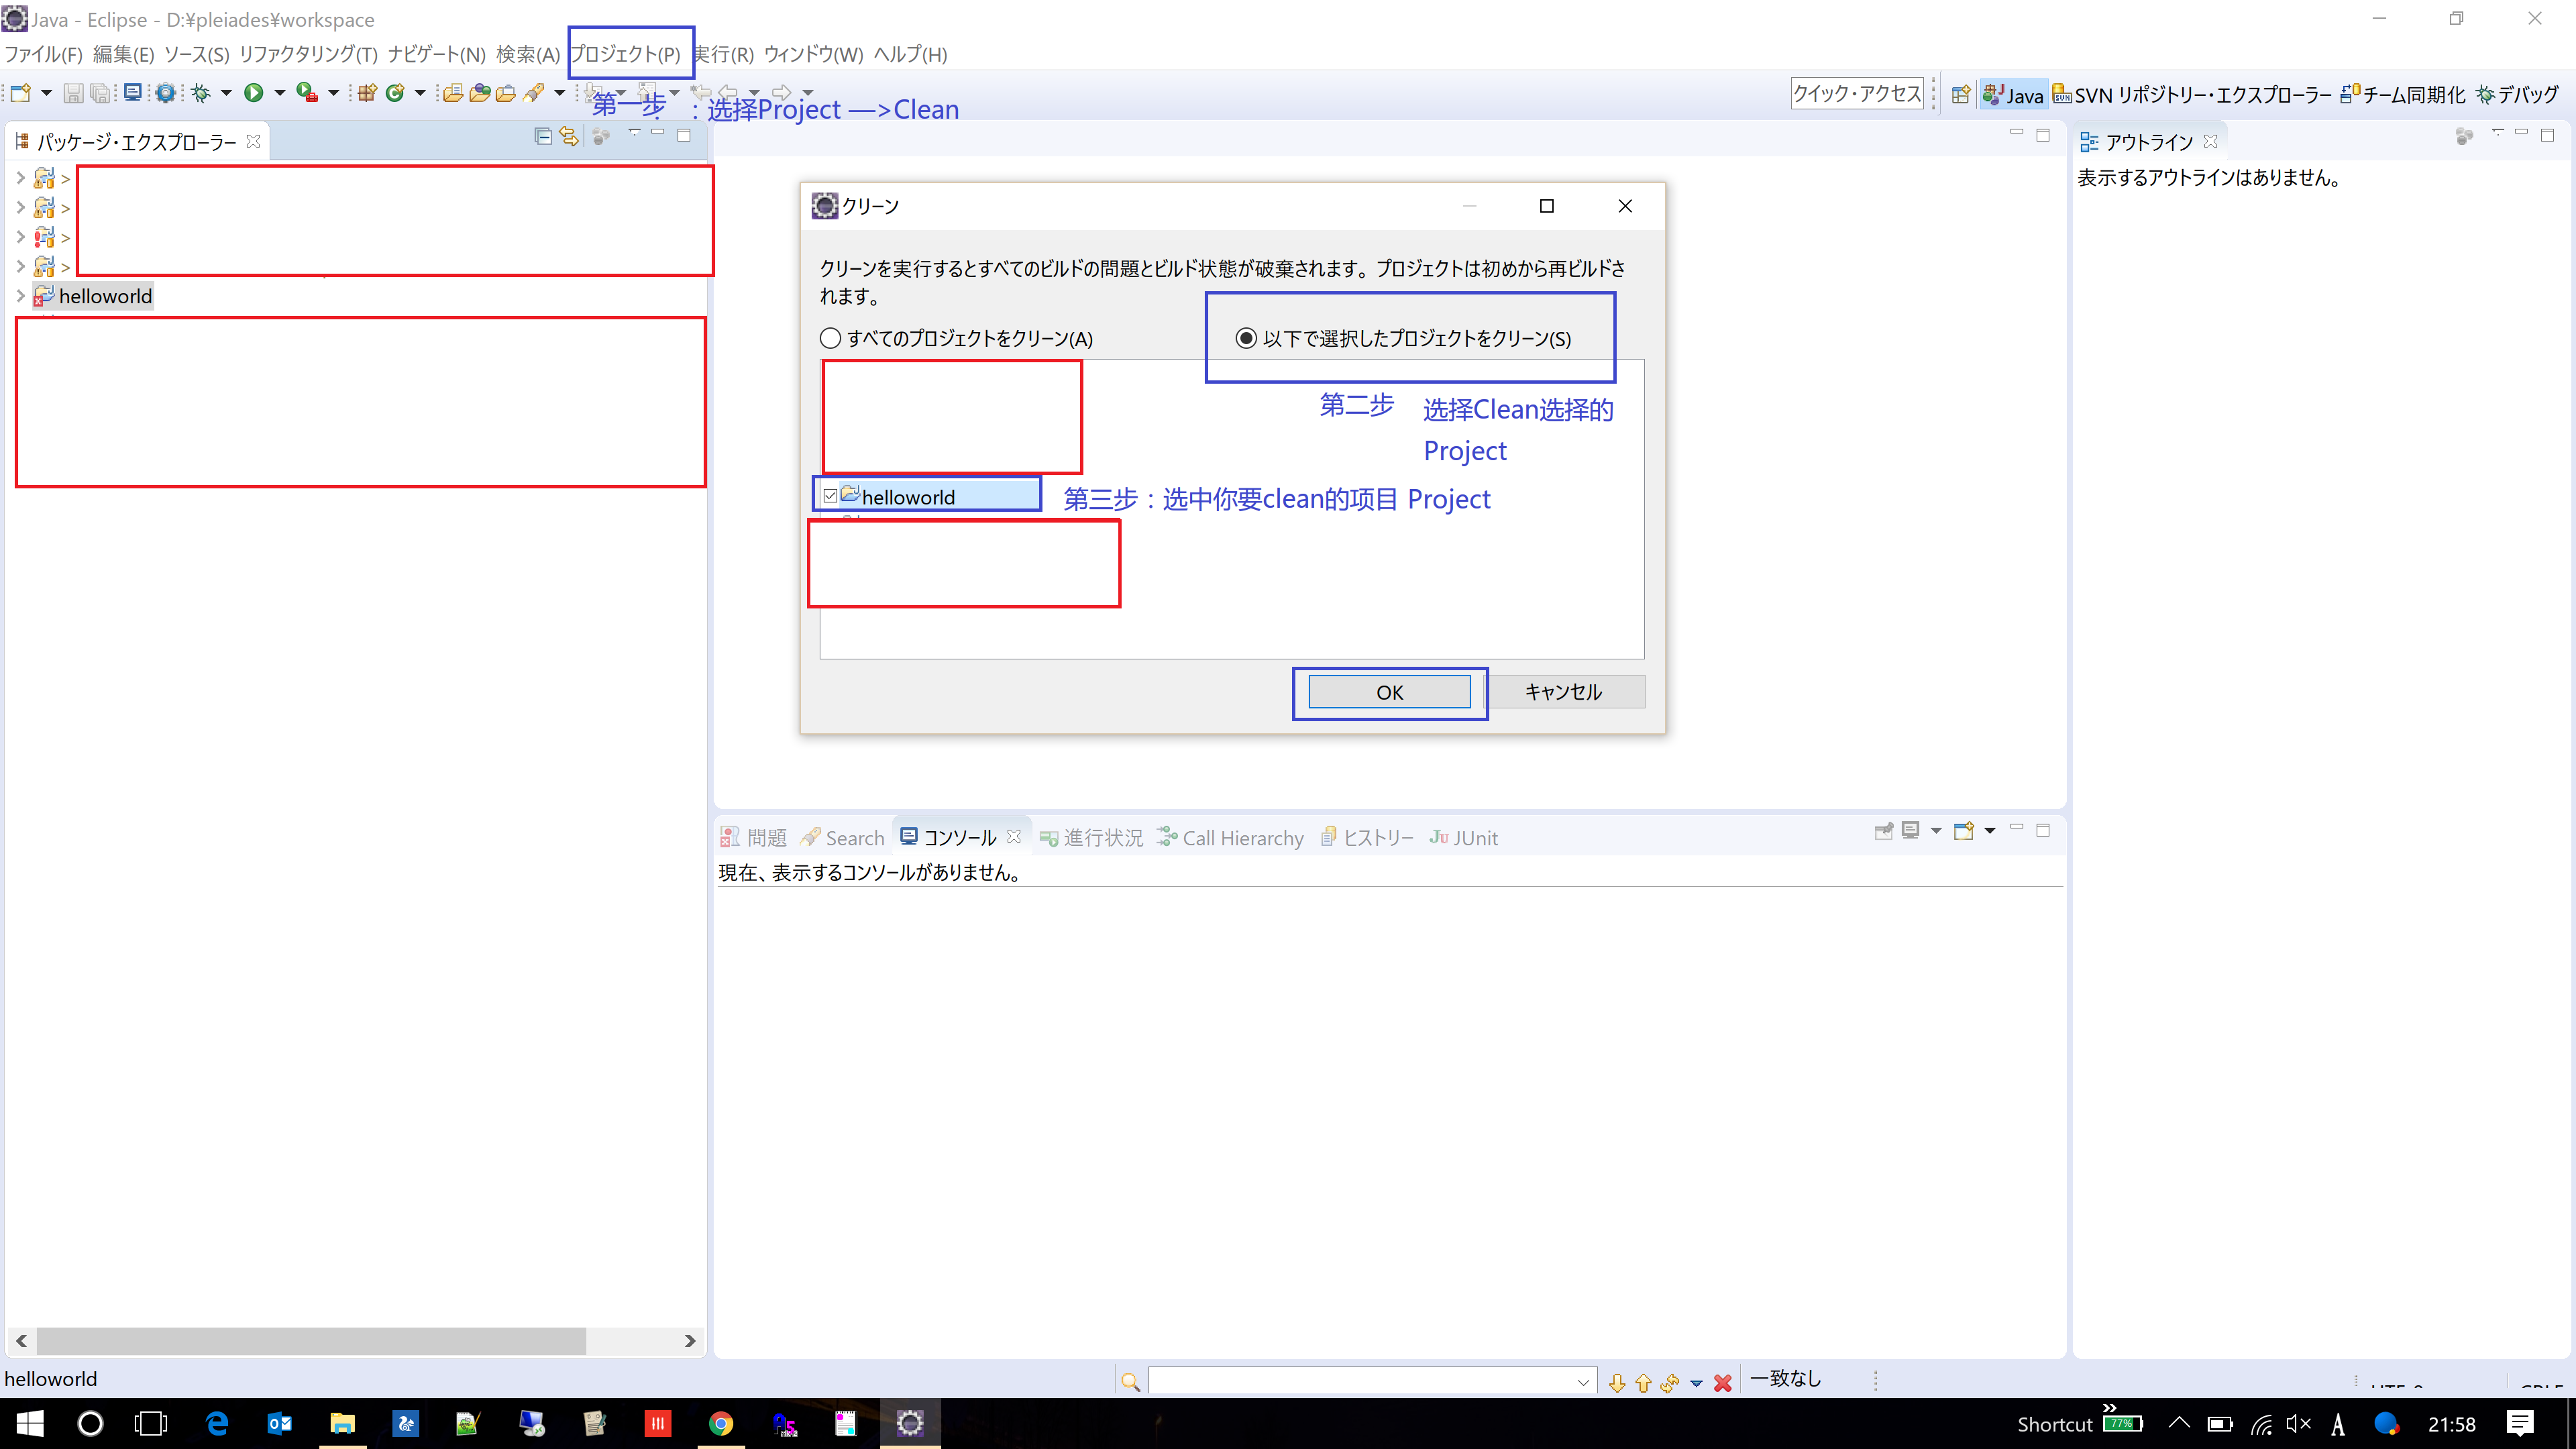This screenshot has width=2576, height=1449.
Task: Click the New wizard toolbar icon
Action: pyautogui.click(x=21, y=93)
